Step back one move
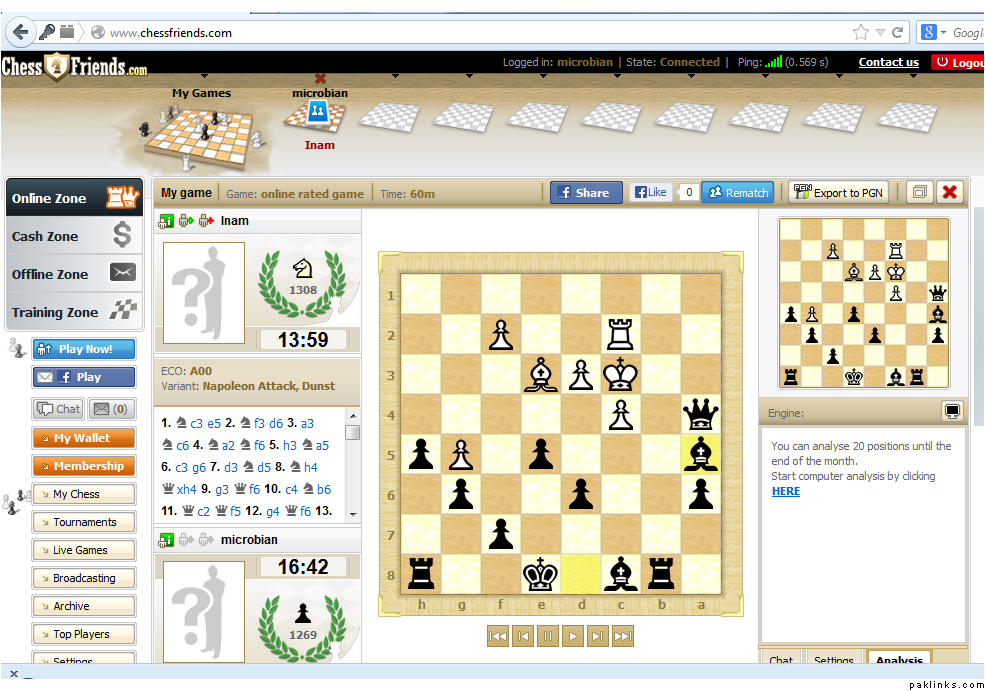Screen dimensions: 985x691 pyautogui.click(x=523, y=636)
